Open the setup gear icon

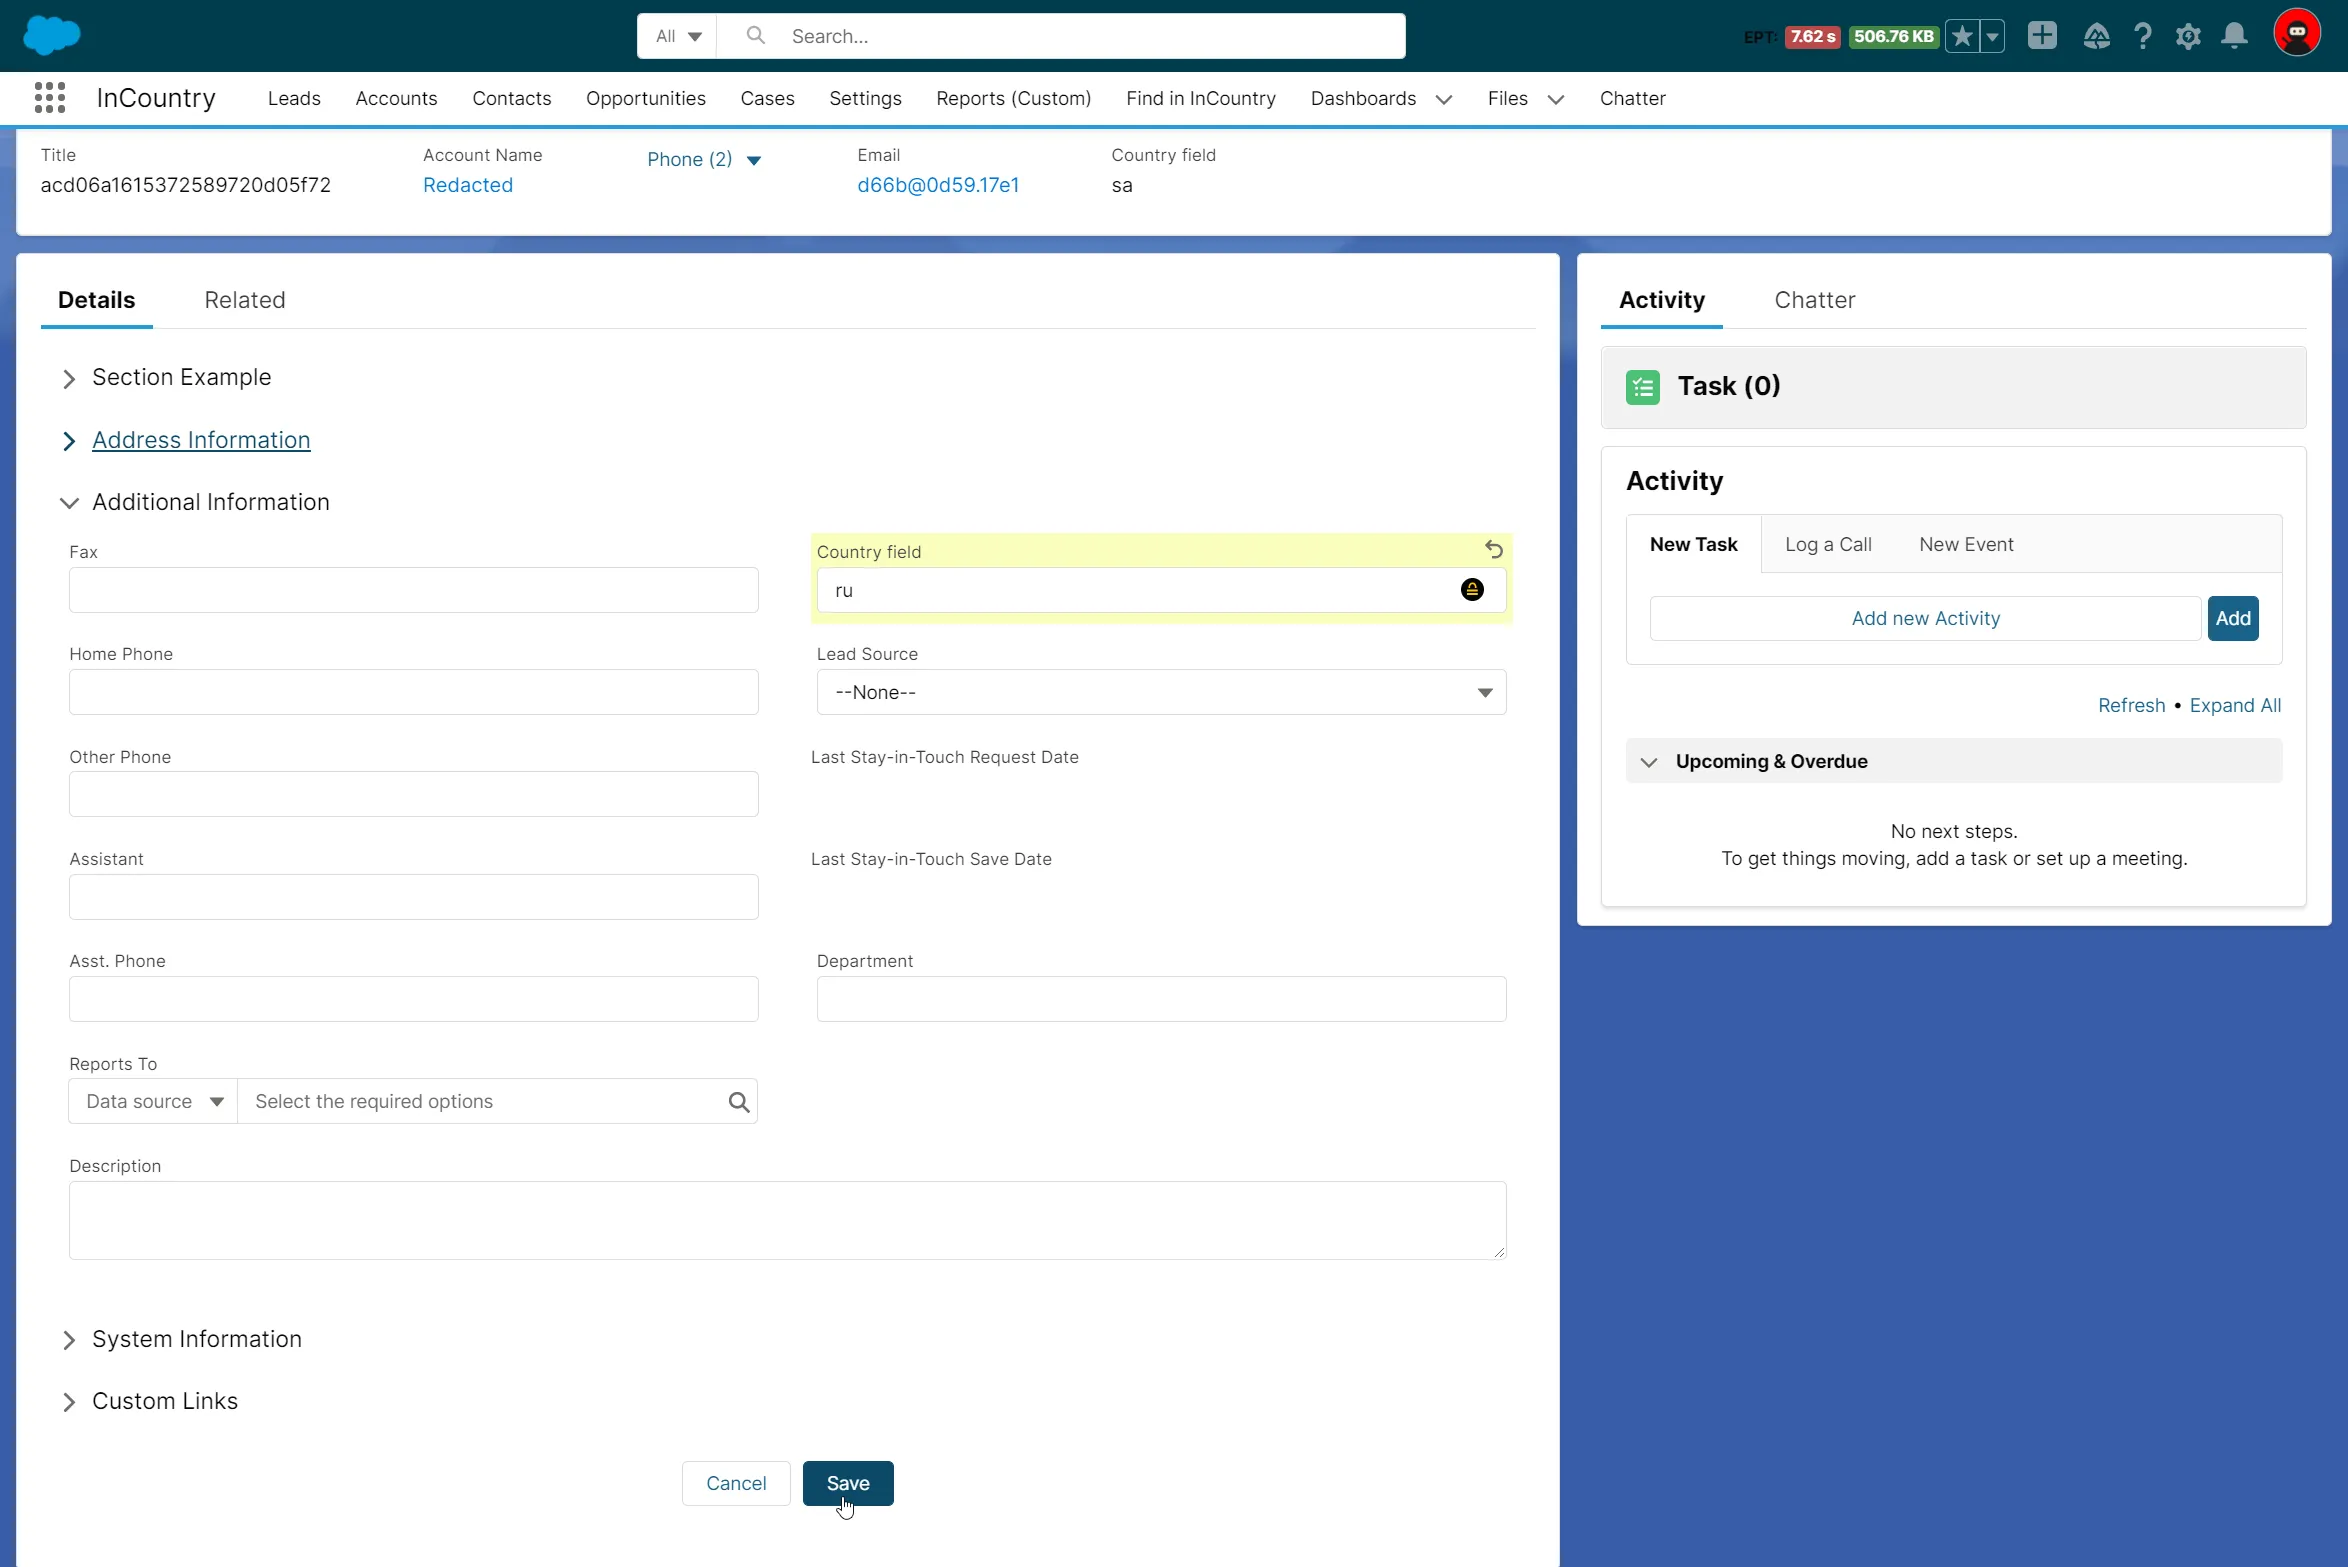pyautogui.click(x=2188, y=37)
